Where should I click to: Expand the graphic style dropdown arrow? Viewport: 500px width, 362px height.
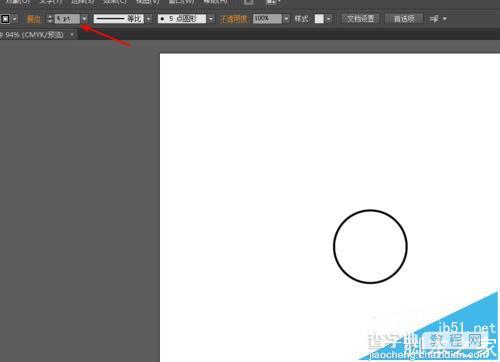(x=329, y=19)
